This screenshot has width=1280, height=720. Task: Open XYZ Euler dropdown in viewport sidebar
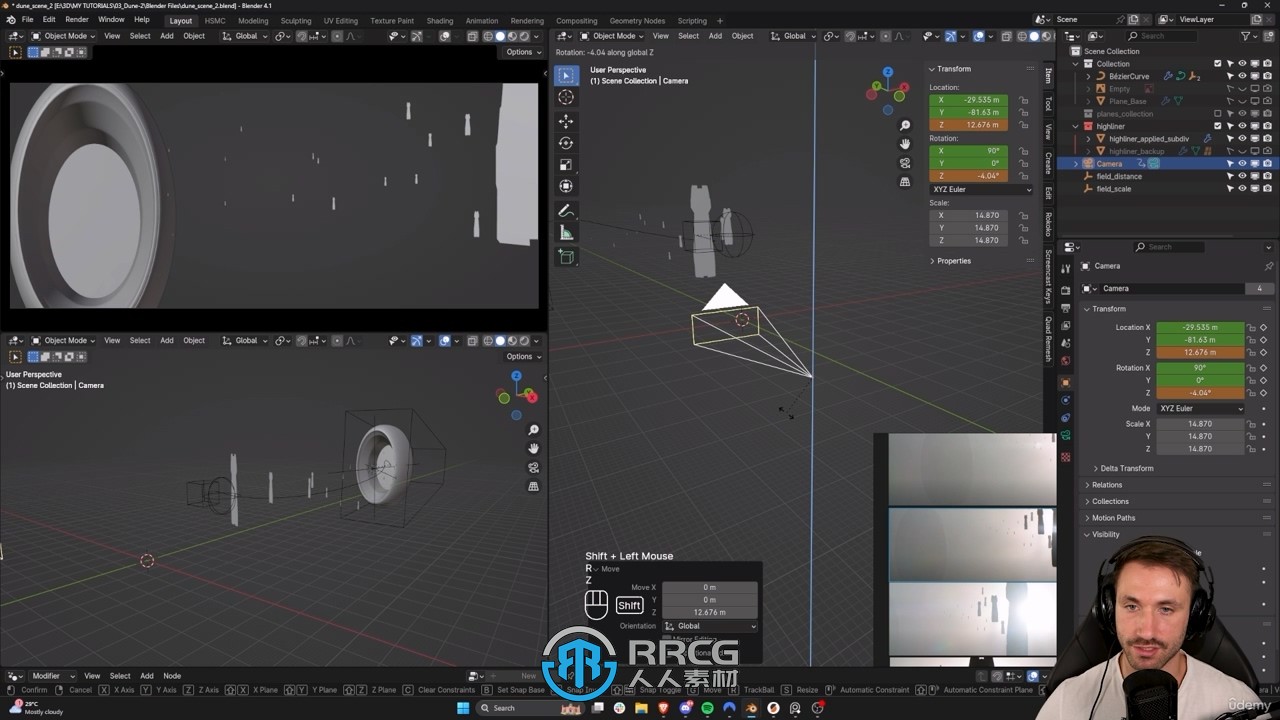(x=981, y=189)
